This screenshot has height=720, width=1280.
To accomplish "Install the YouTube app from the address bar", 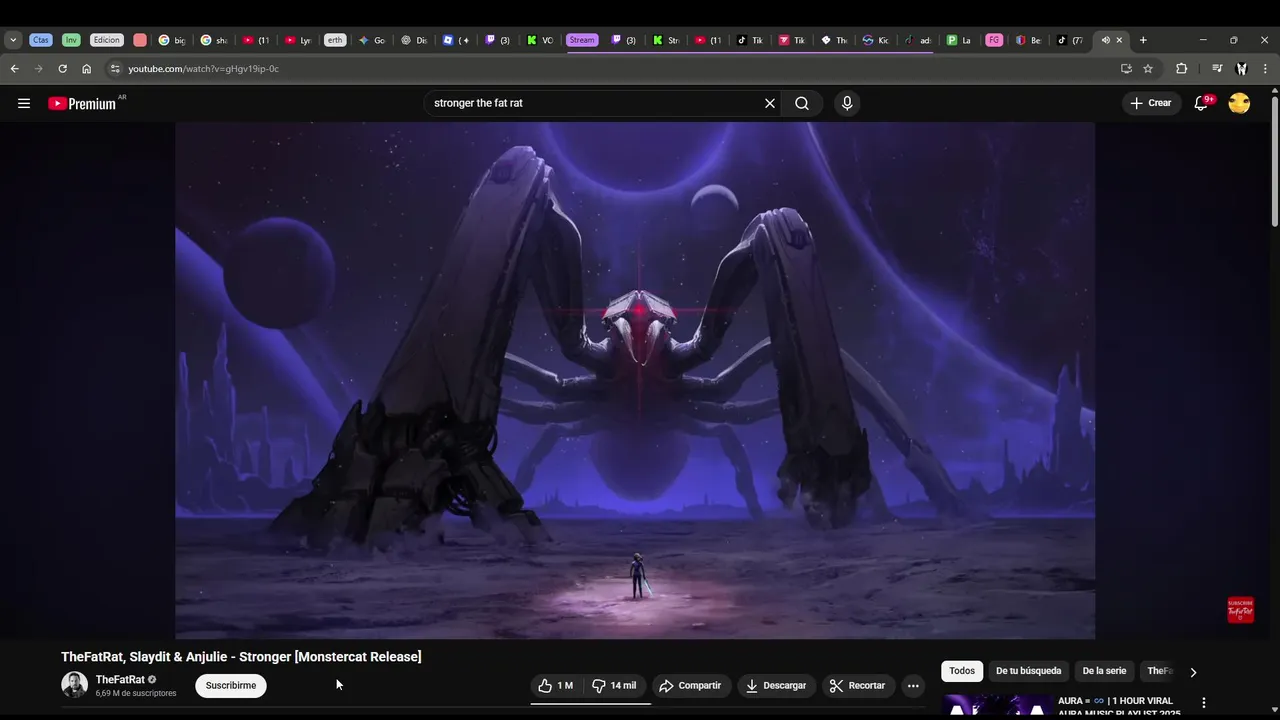I will 1126,69.
